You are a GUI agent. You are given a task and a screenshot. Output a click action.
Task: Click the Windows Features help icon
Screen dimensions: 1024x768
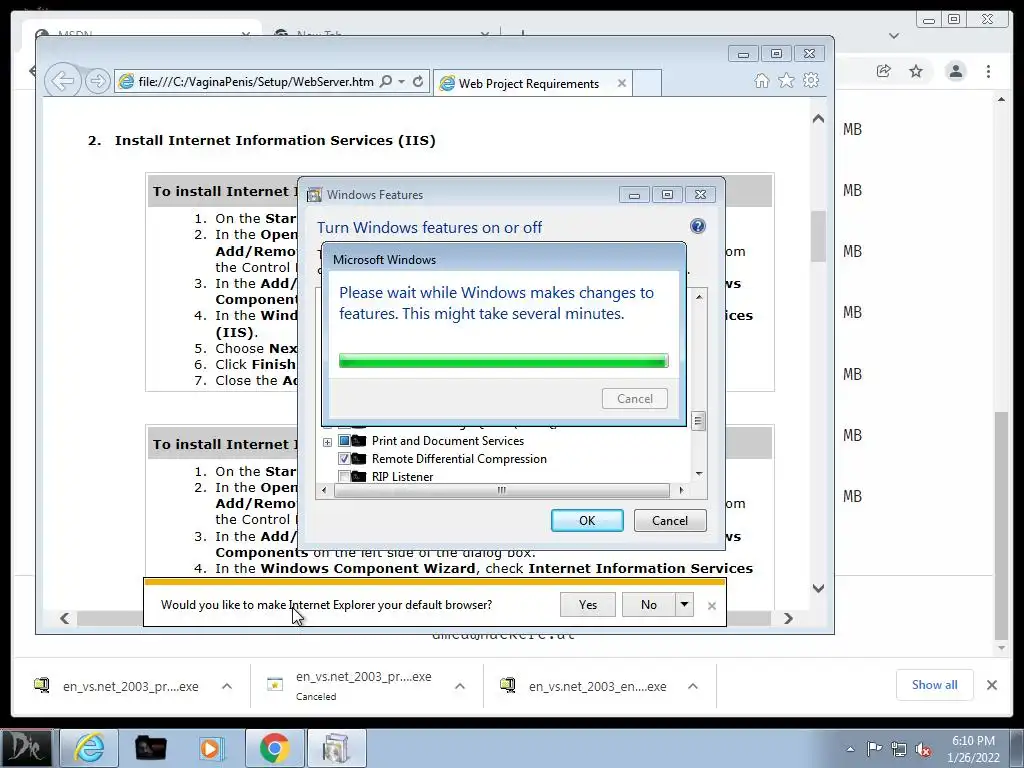tap(697, 226)
